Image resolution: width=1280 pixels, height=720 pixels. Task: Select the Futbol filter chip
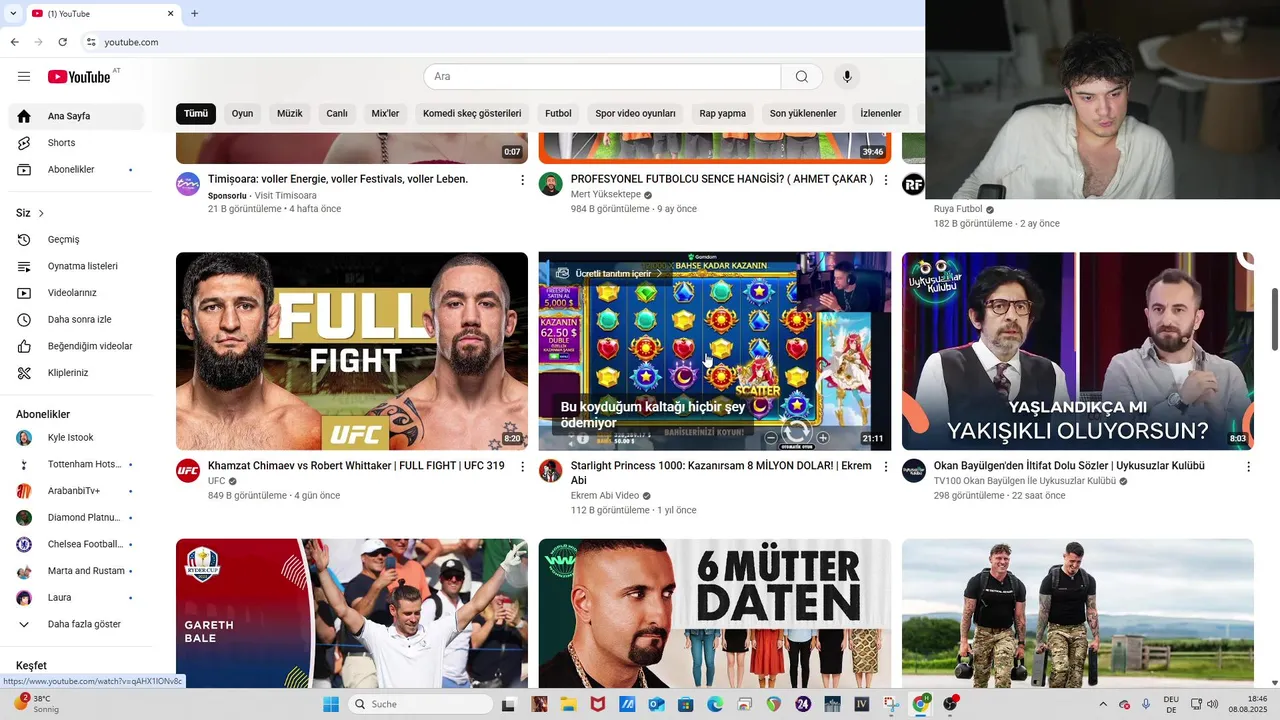(x=558, y=114)
